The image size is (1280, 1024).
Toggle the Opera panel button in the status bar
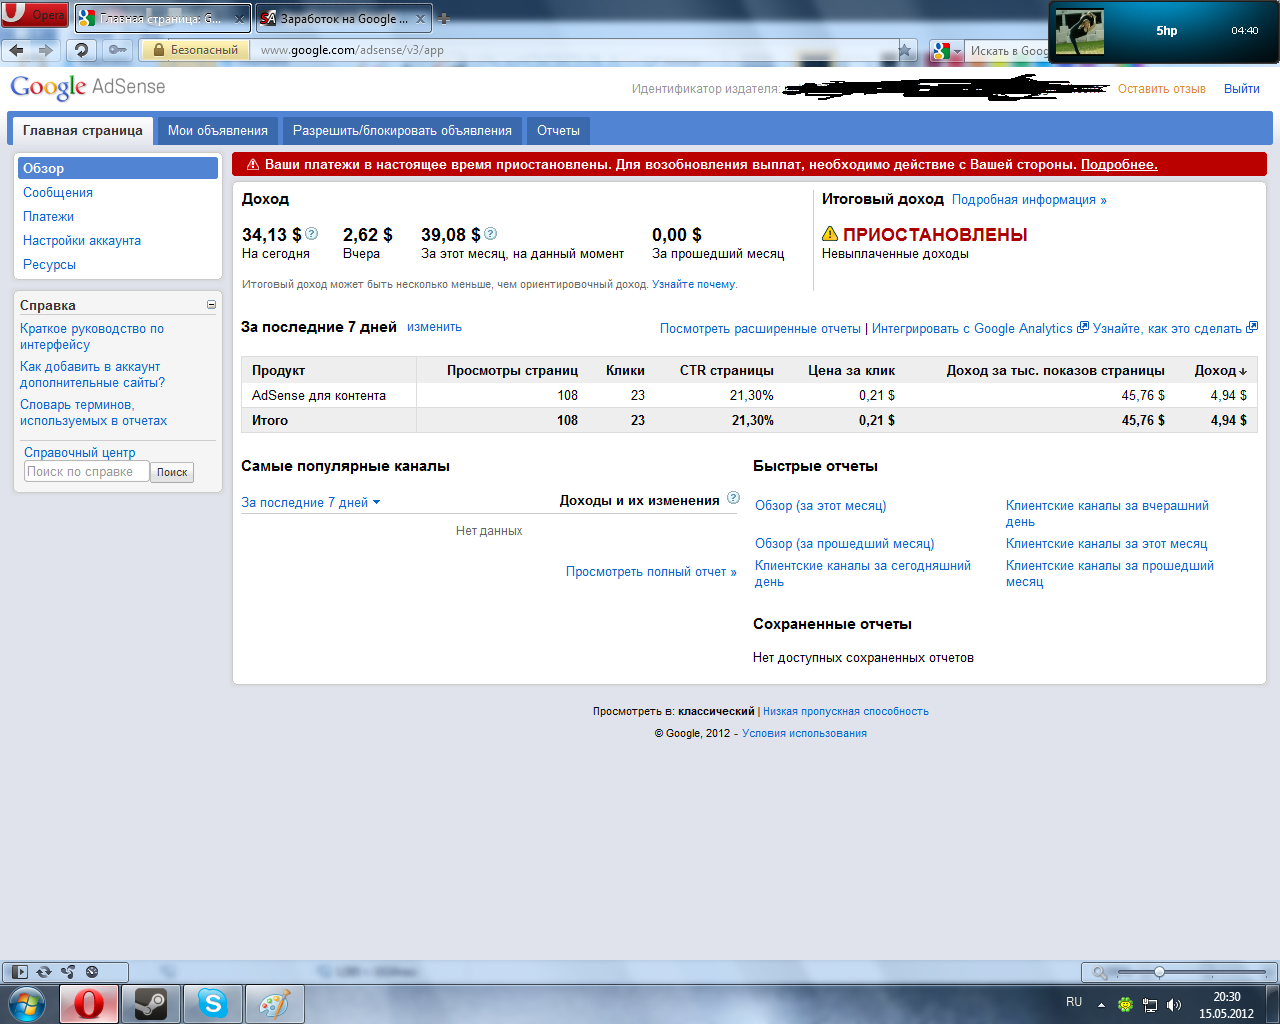(x=19, y=971)
